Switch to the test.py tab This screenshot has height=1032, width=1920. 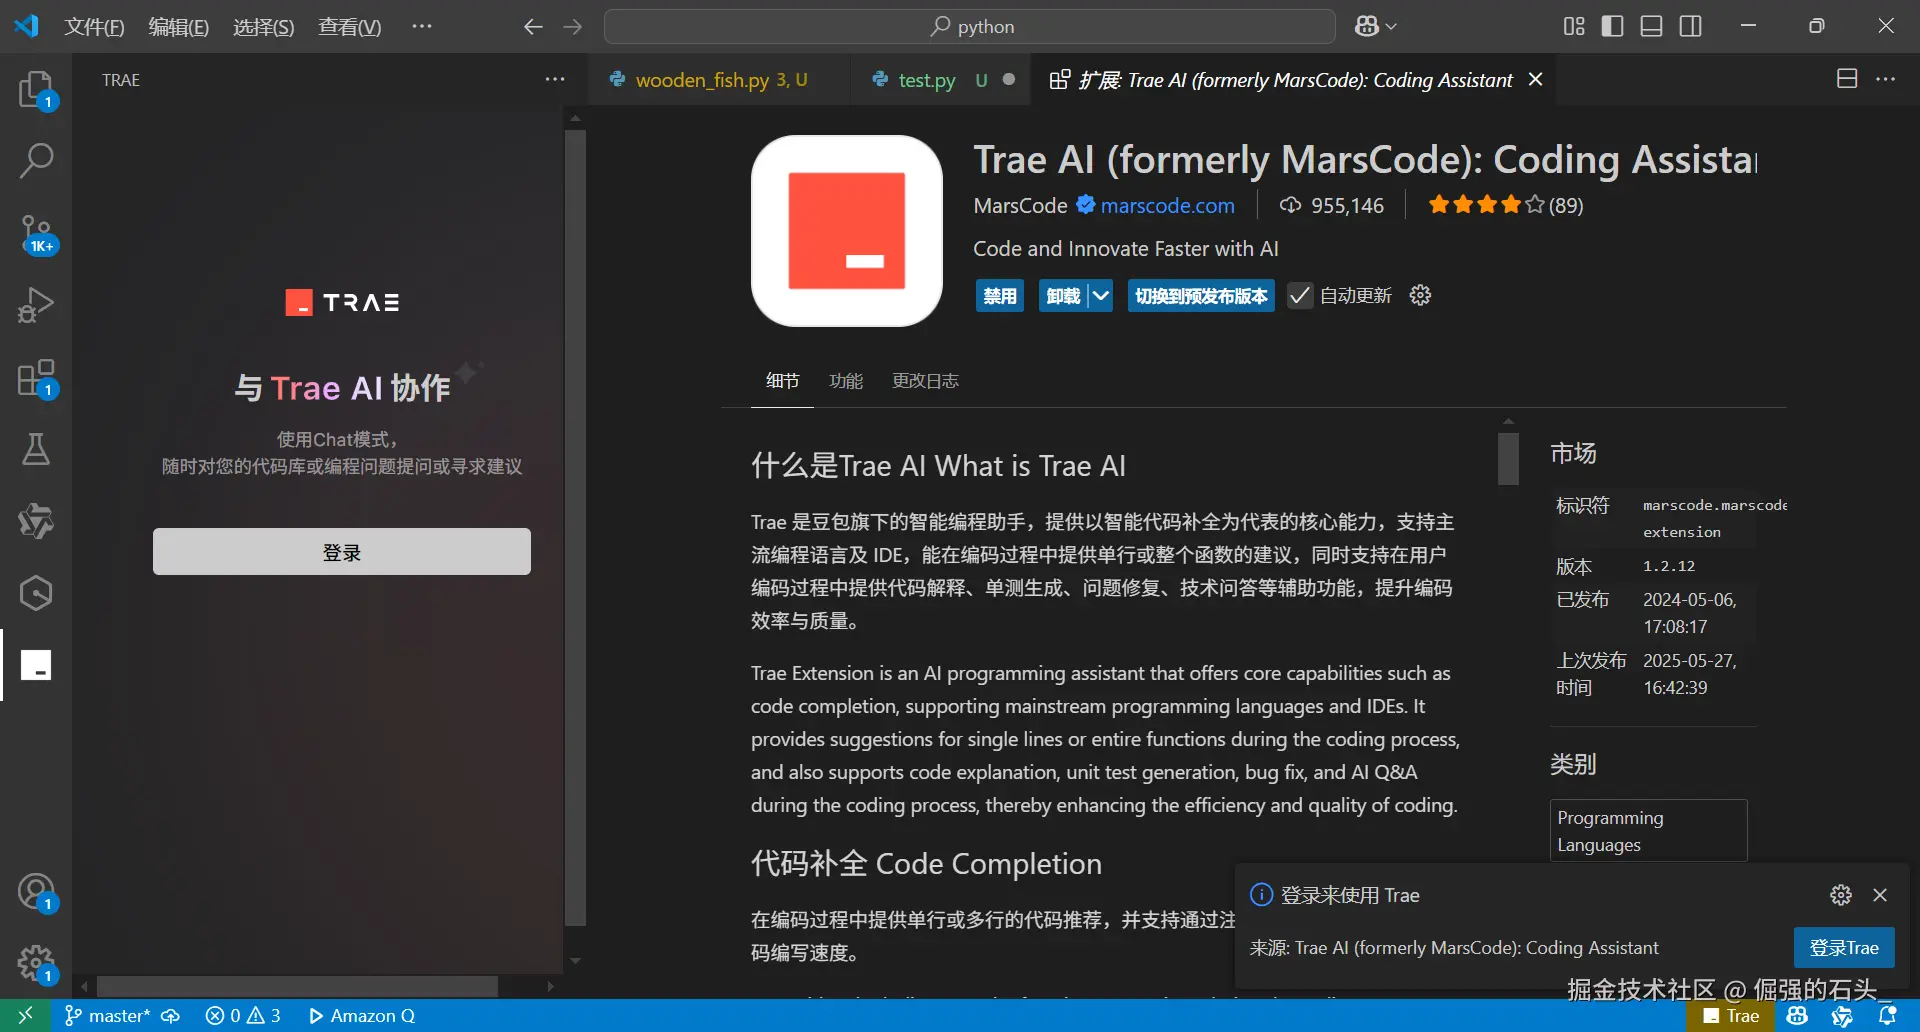click(x=940, y=80)
